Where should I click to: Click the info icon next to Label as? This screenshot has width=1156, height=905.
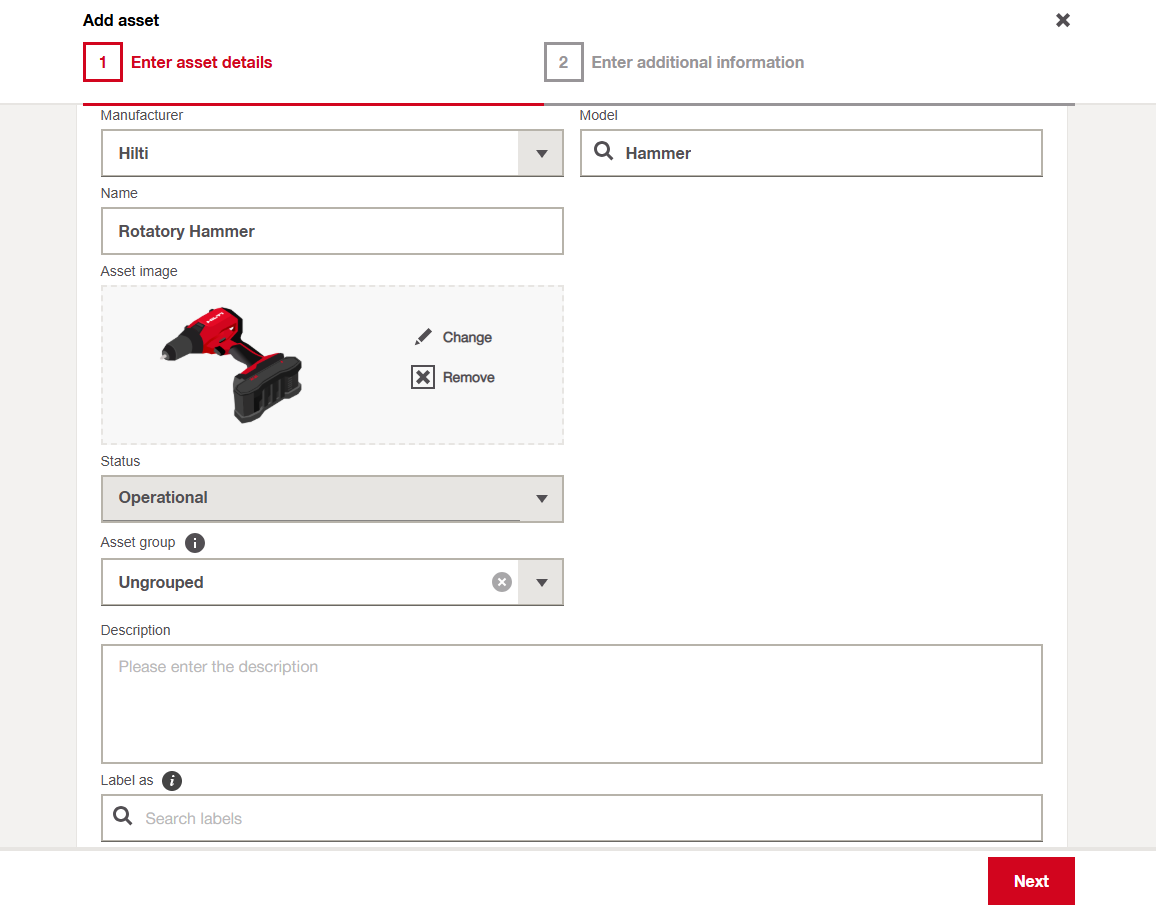[172, 781]
